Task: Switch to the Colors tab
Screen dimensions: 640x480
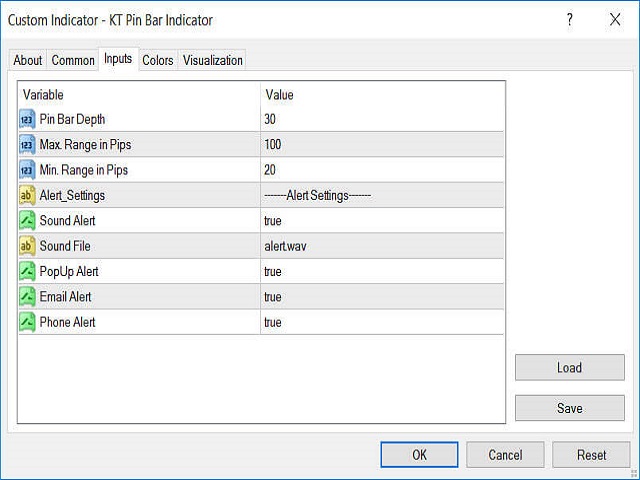Action: click(x=157, y=60)
